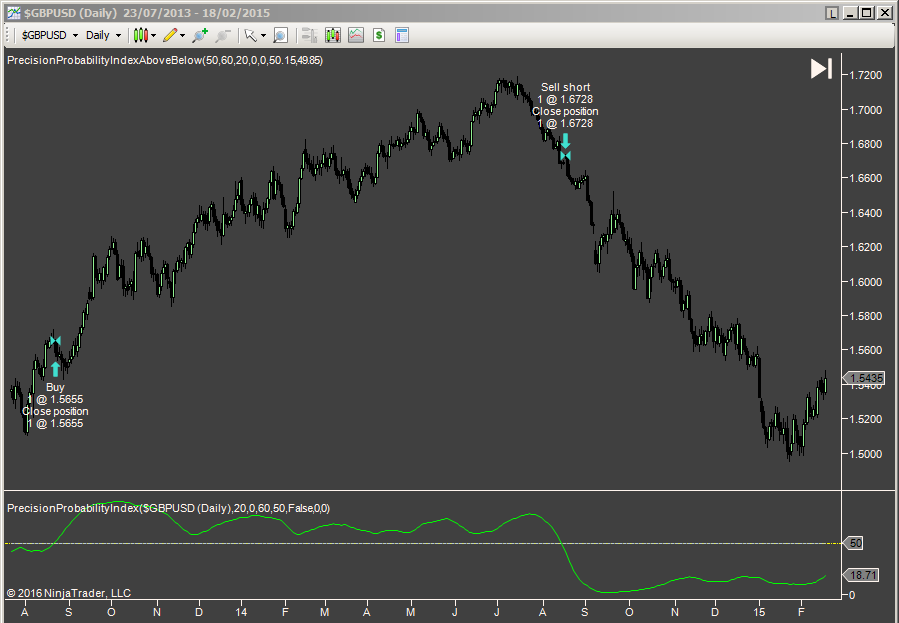899x623 pixels.
Task: Click the chart trader panel icon
Action: coord(310,36)
